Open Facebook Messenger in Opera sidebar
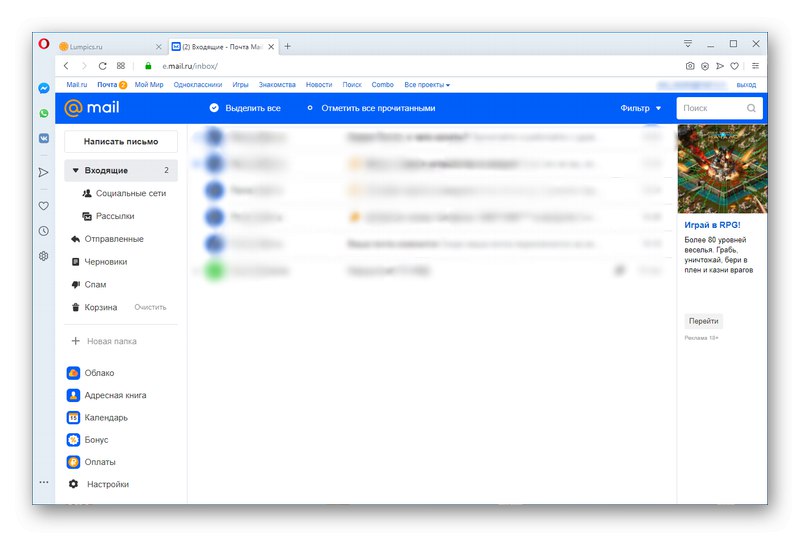The image size is (800, 537). (44, 88)
